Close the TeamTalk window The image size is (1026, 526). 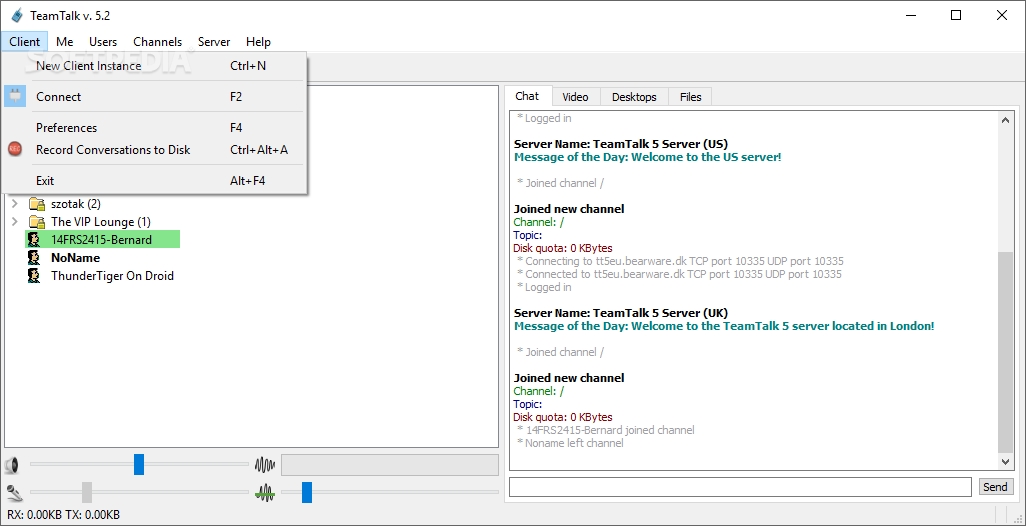point(1002,15)
